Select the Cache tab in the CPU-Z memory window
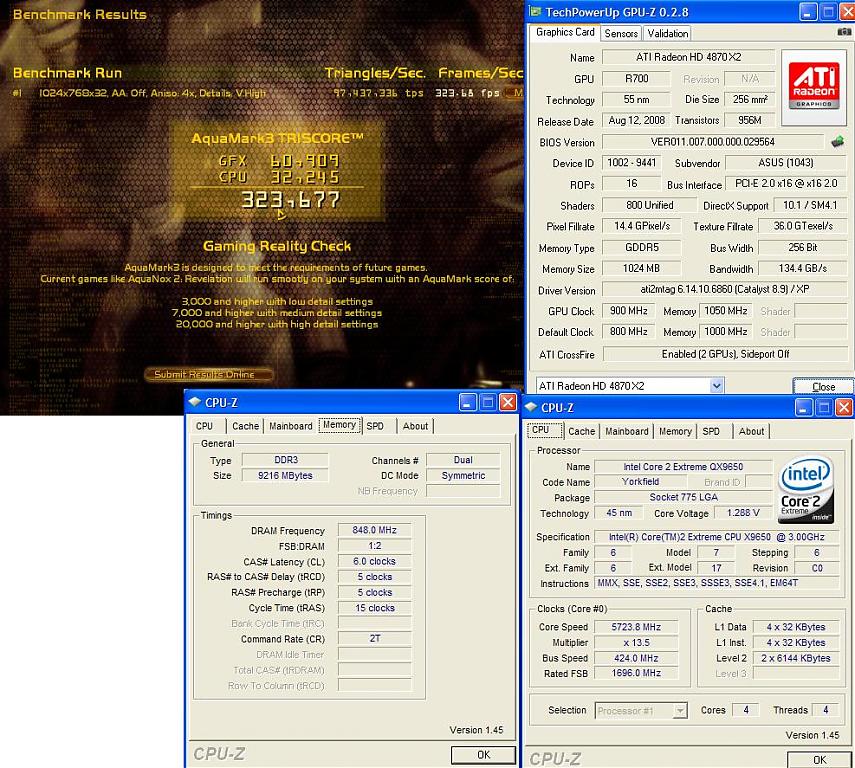 (245, 426)
